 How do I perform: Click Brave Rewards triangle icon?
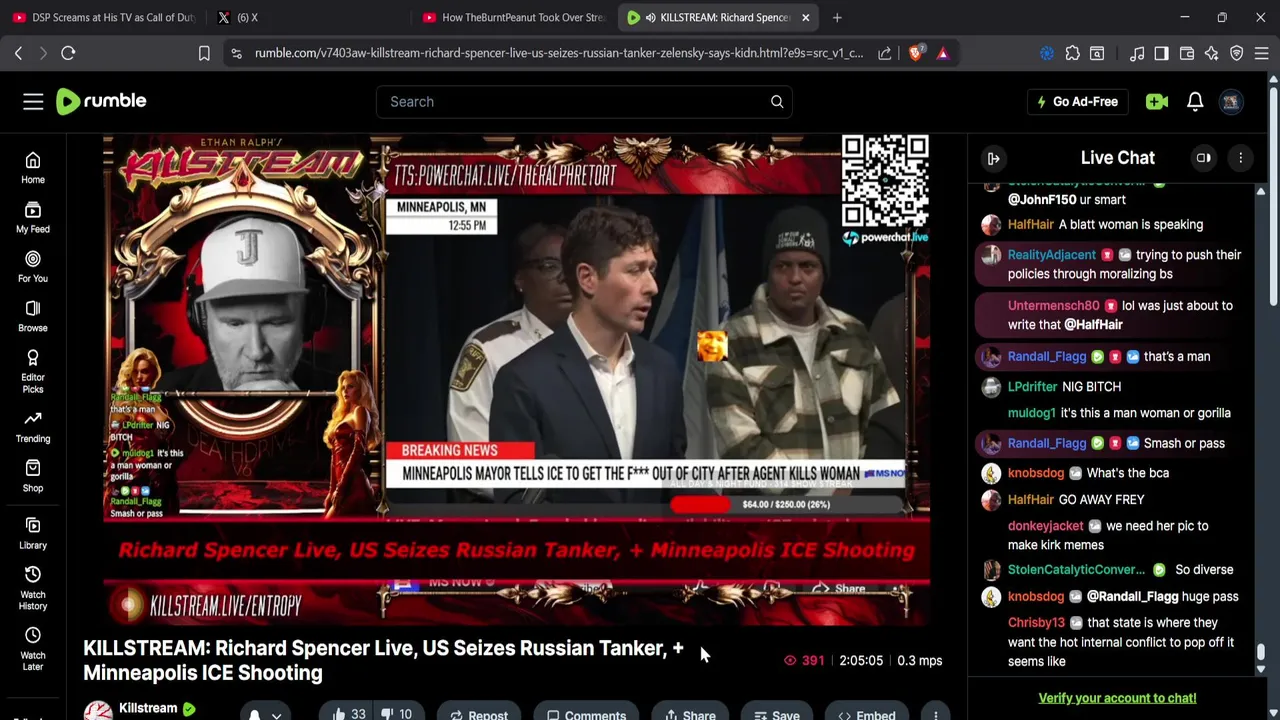tap(943, 53)
